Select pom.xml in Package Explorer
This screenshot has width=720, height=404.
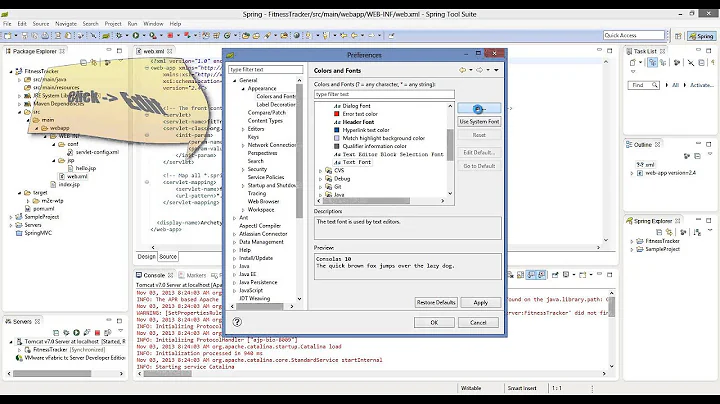[43, 208]
